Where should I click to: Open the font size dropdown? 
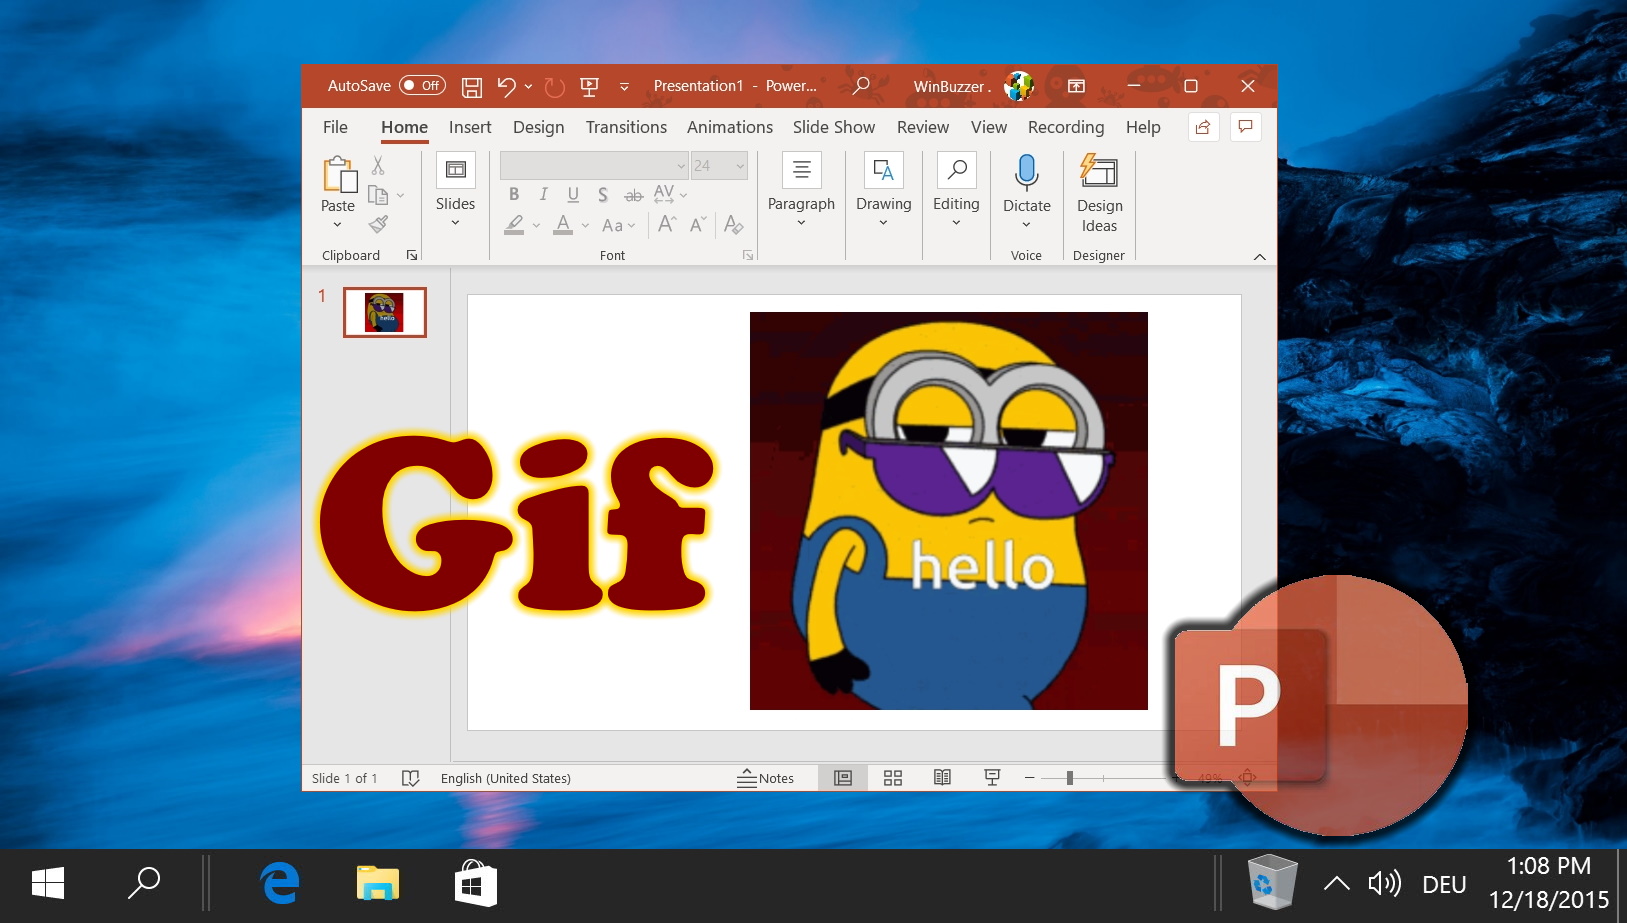pos(740,165)
